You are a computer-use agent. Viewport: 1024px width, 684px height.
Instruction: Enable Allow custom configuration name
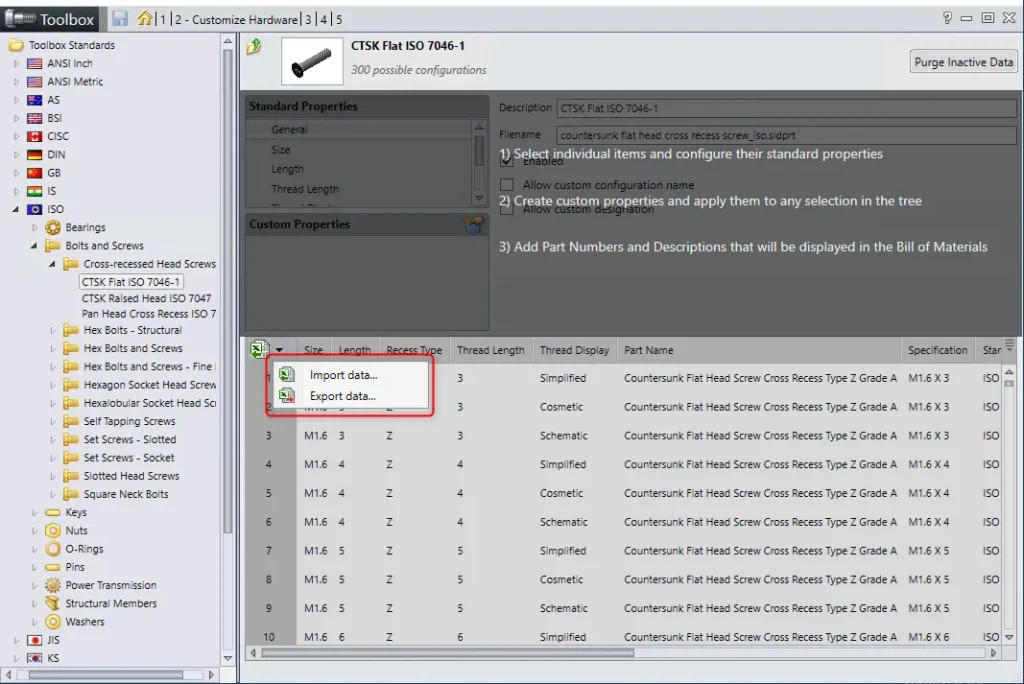(x=506, y=185)
